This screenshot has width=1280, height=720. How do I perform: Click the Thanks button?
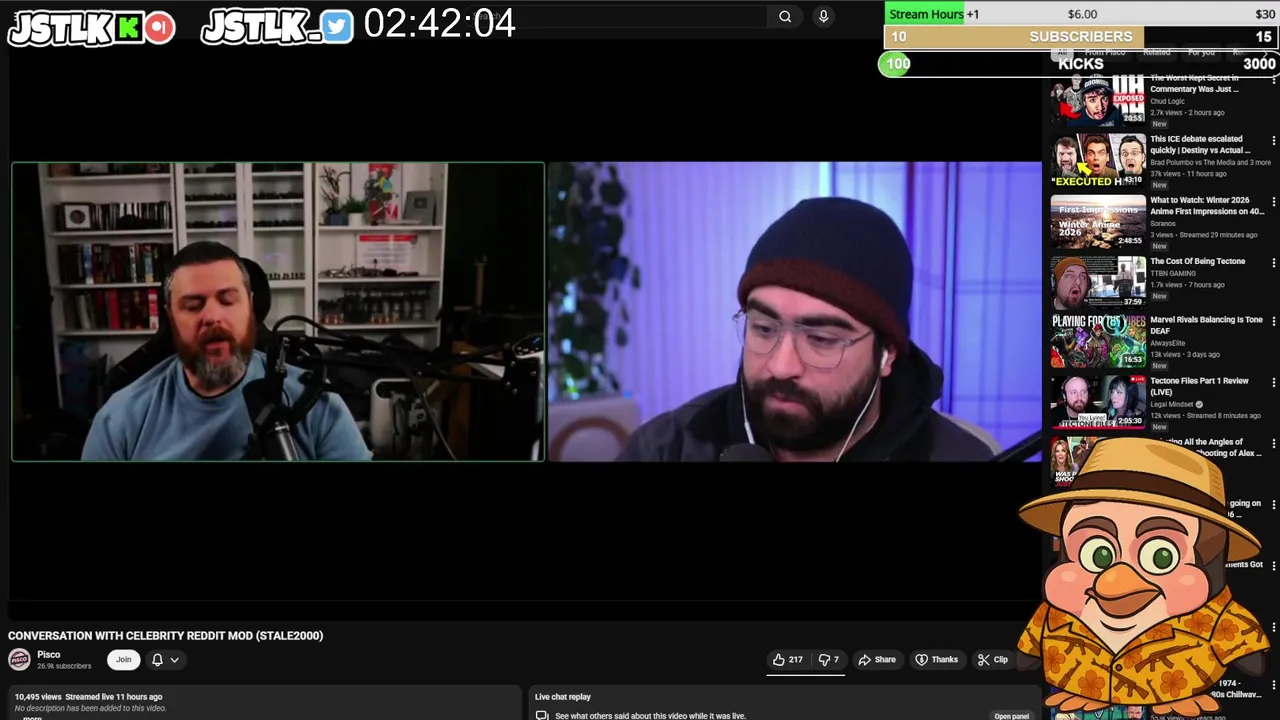(937, 659)
